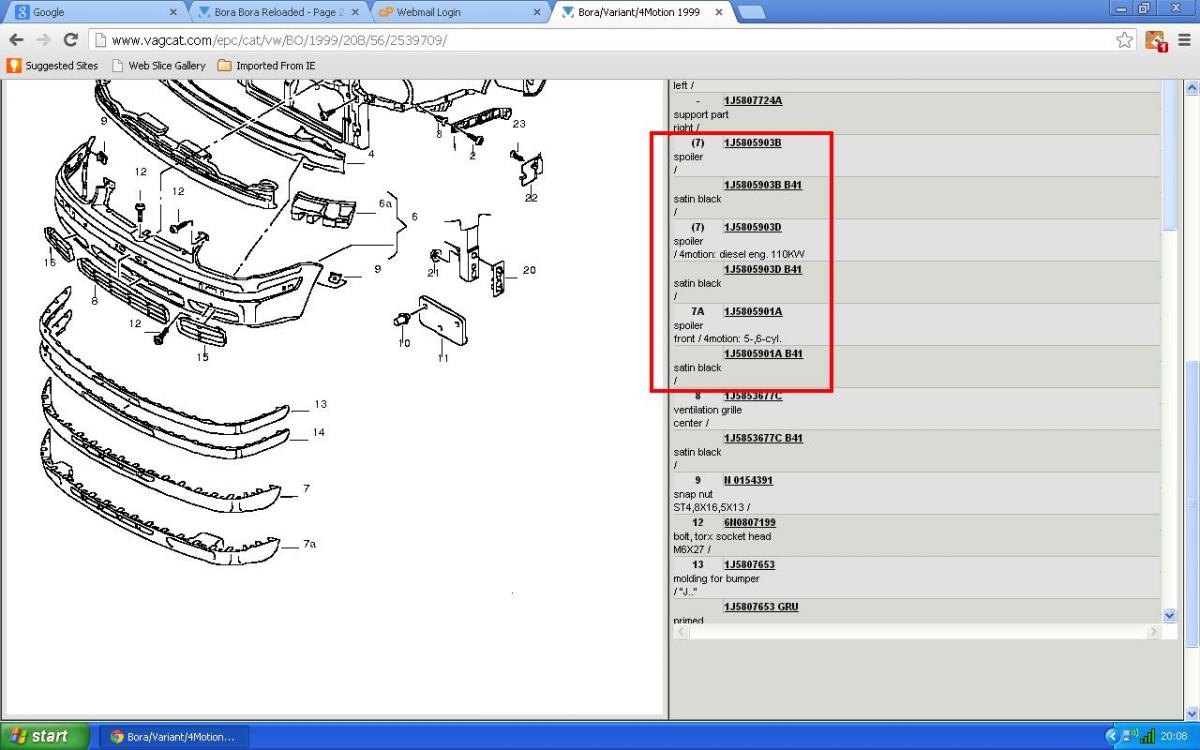Switch to the Bora Bora Reloaded tab
This screenshot has height=750, width=1200.
click(277, 12)
